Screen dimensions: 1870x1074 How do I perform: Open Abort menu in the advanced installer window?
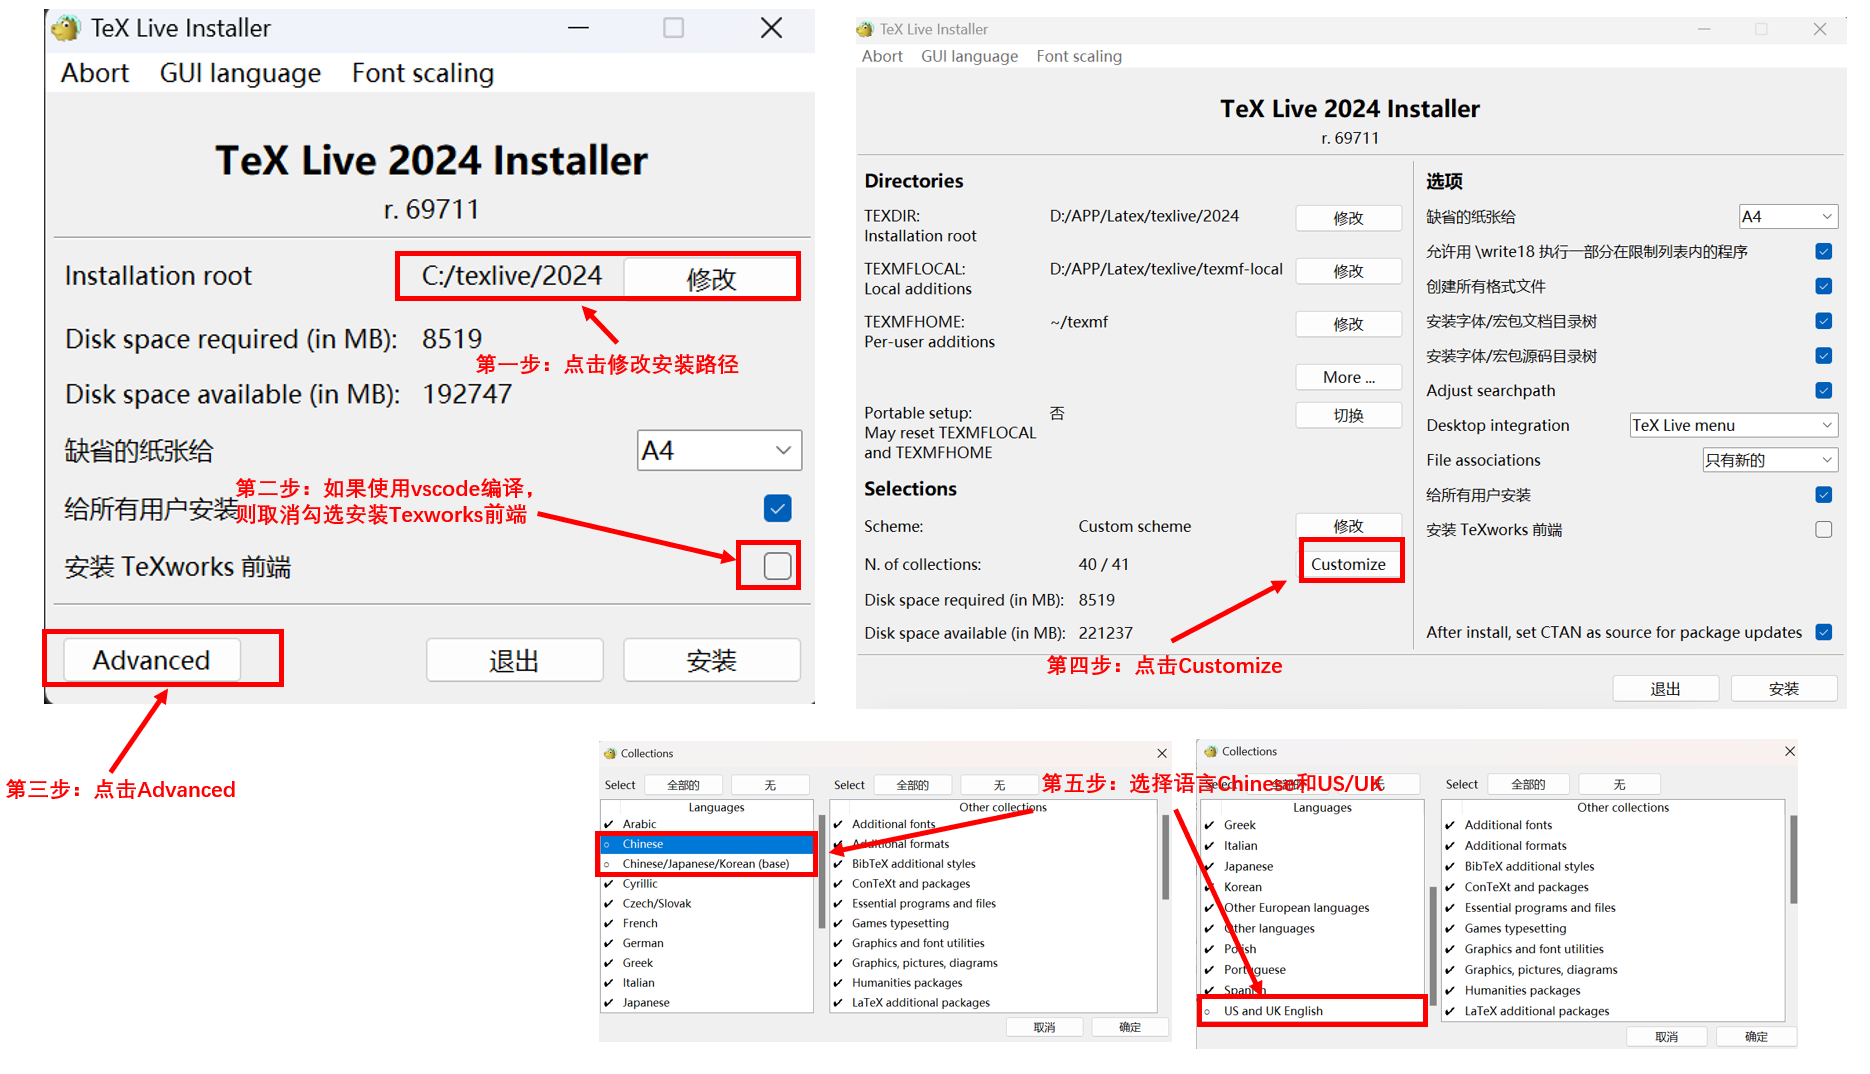pos(882,56)
